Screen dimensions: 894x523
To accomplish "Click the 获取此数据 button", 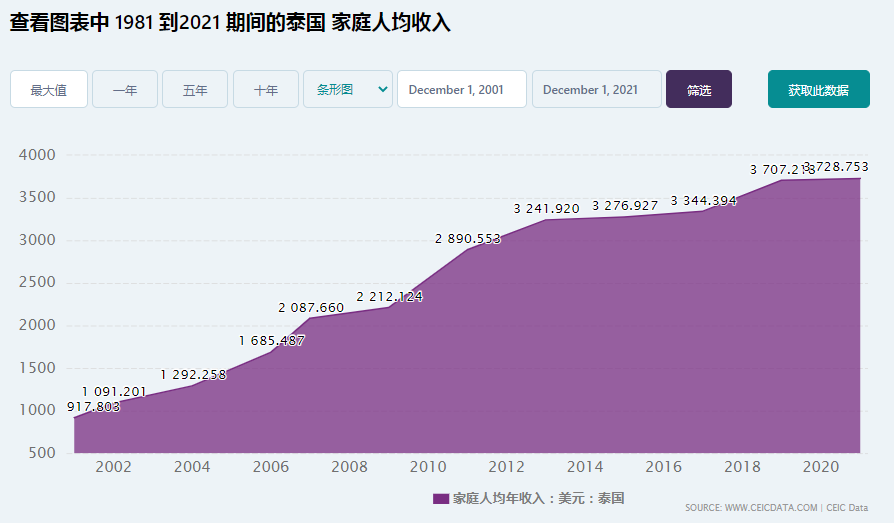I will pos(819,90).
